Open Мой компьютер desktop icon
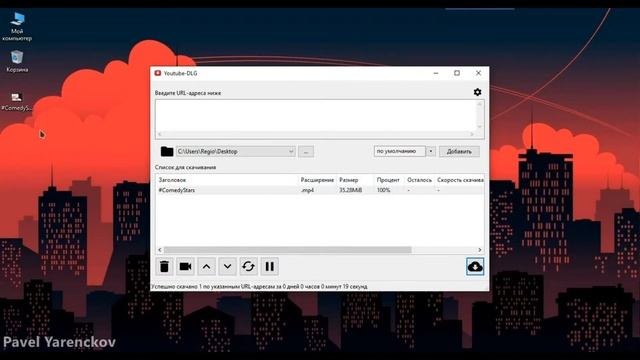The width and height of the screenshot is (640, 360). click(x=17, y=27)
